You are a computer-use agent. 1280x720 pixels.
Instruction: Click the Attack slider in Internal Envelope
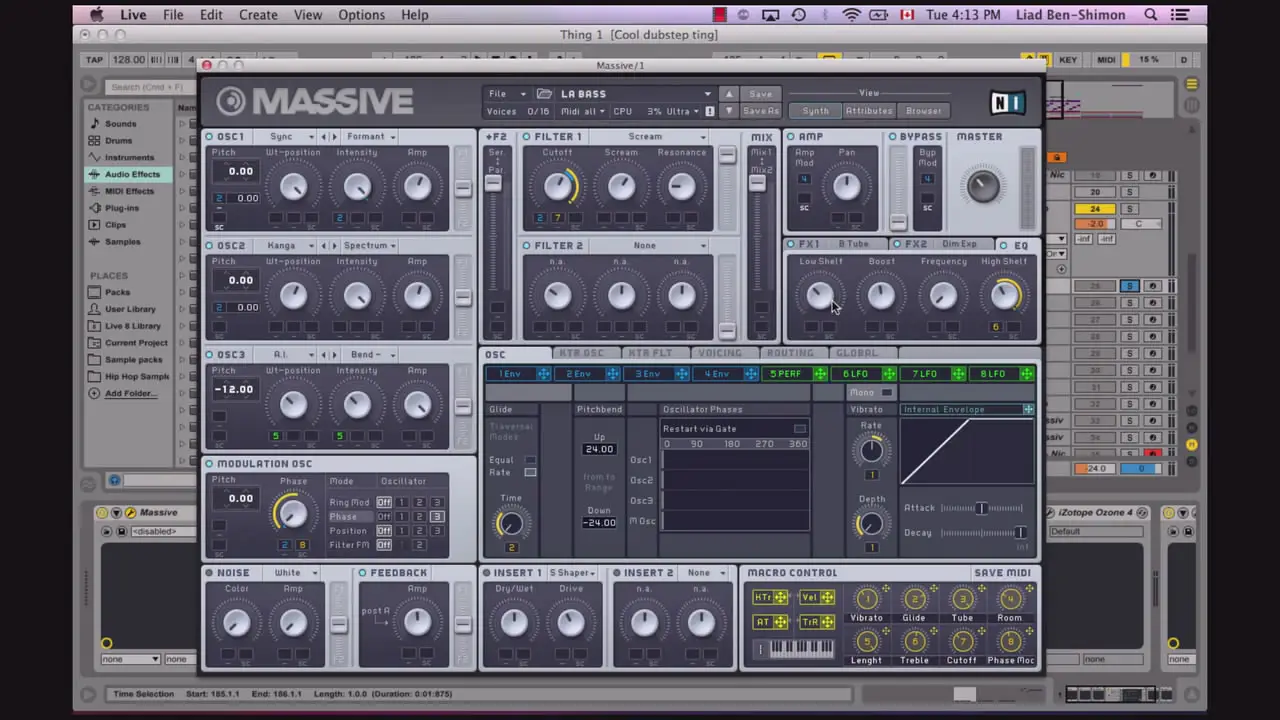click(982, 508)
